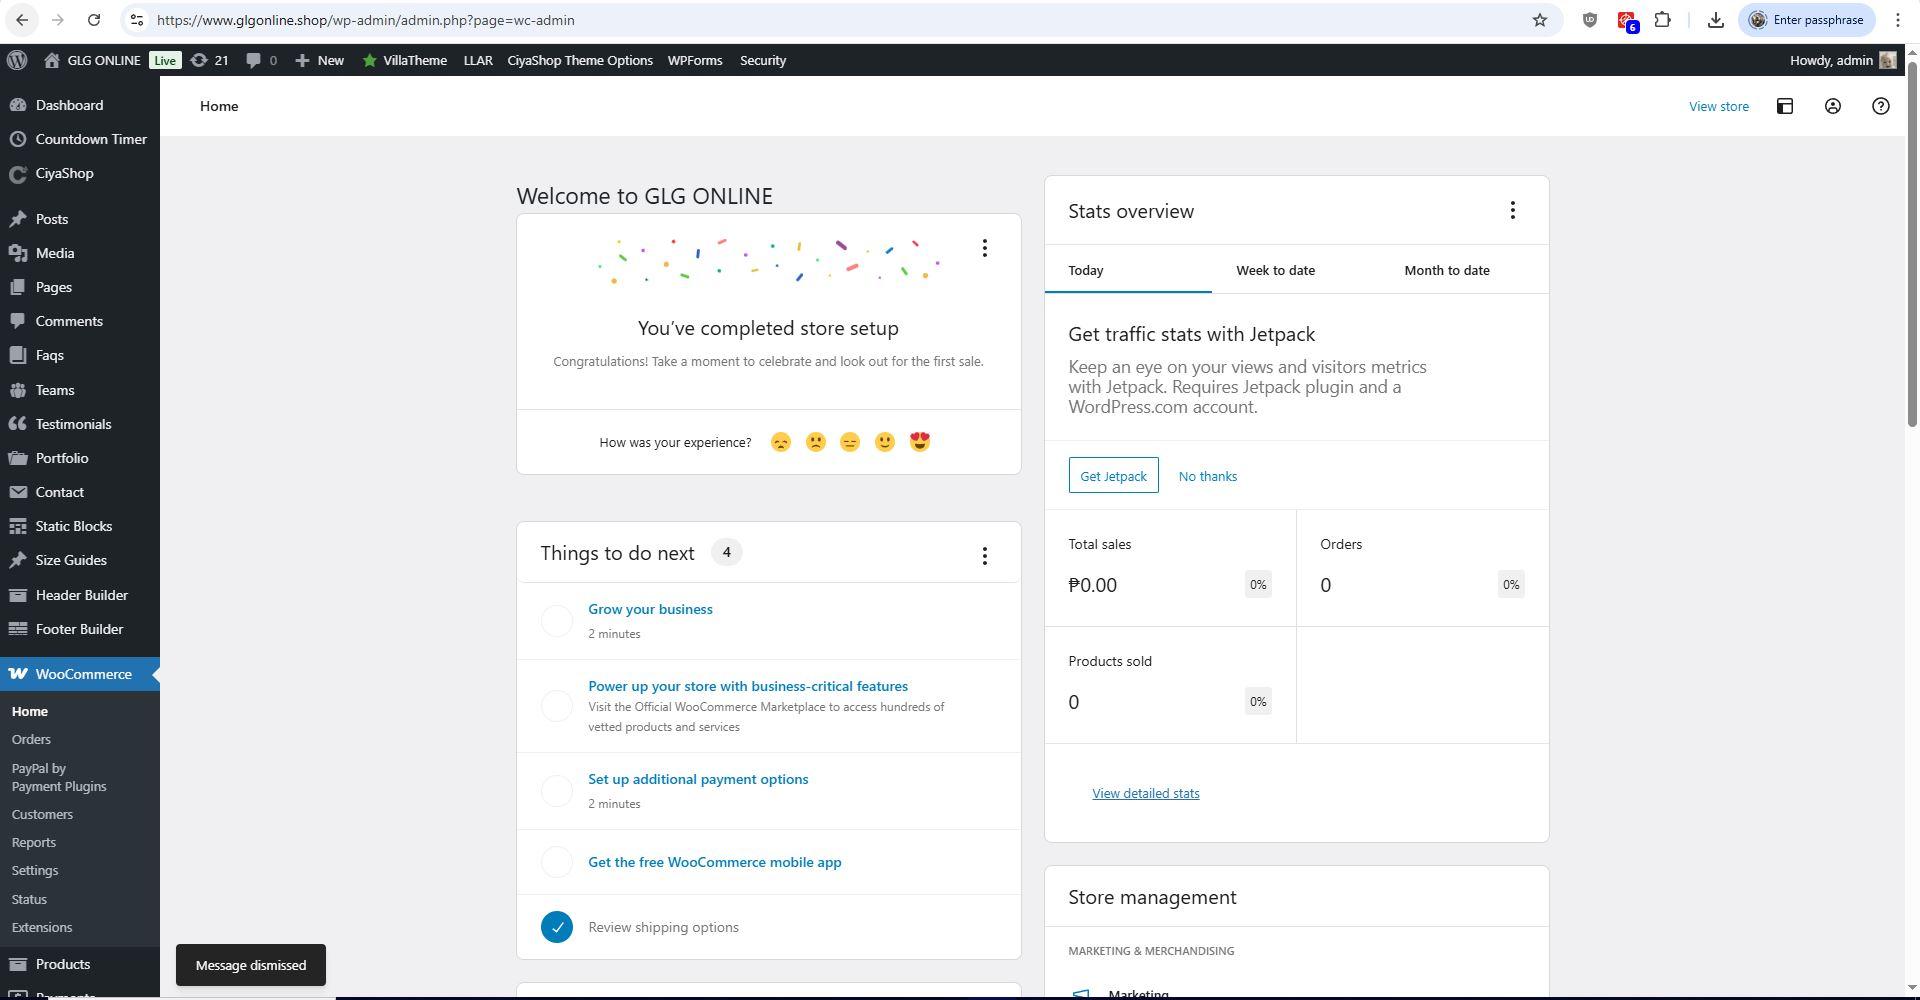Viewport: 1920px width, 1000px height.
Task: Decline Jetpack with No thanks
Action: [1207, 476]
